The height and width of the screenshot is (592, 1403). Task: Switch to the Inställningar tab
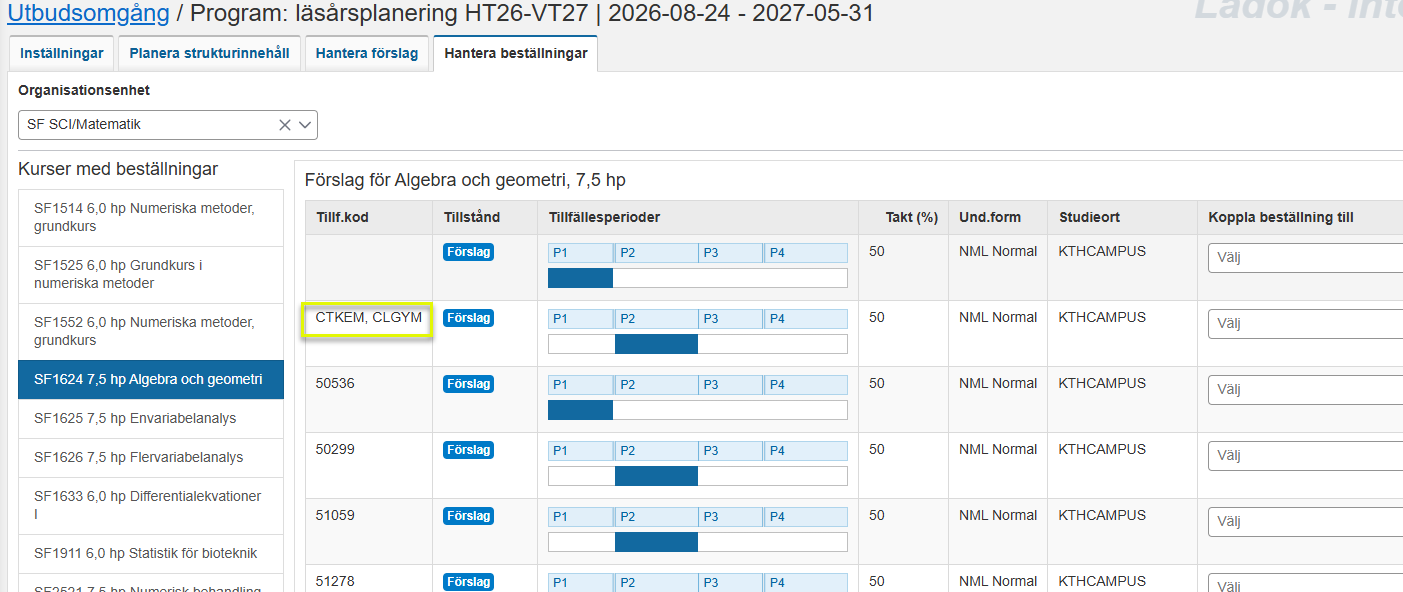click(61, 53)
